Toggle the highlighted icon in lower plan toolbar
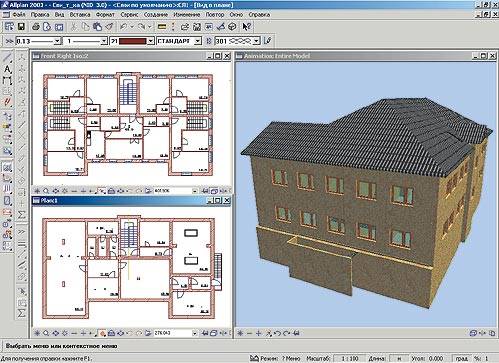 [x=103, y=333]
